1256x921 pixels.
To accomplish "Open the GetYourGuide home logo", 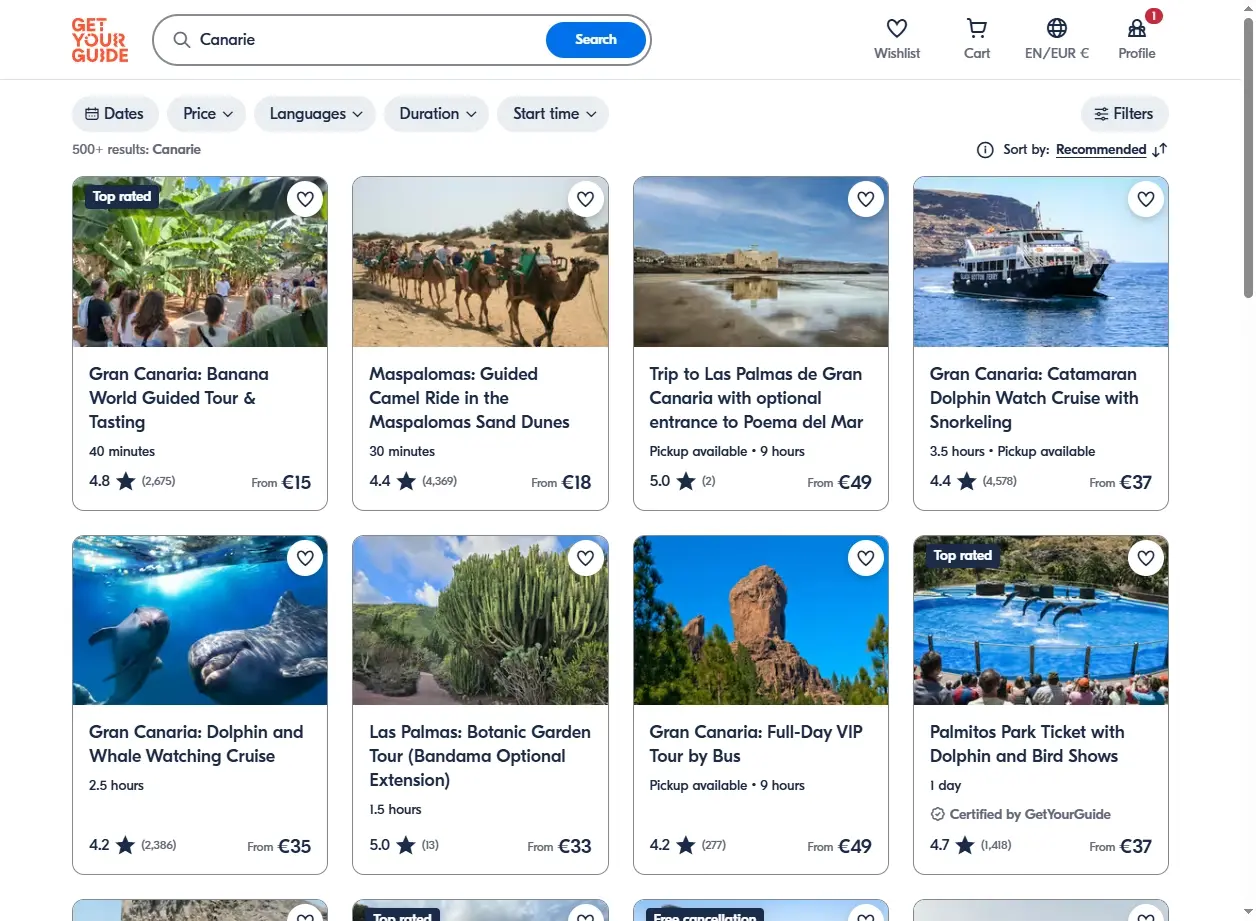I will coord(100,40).
